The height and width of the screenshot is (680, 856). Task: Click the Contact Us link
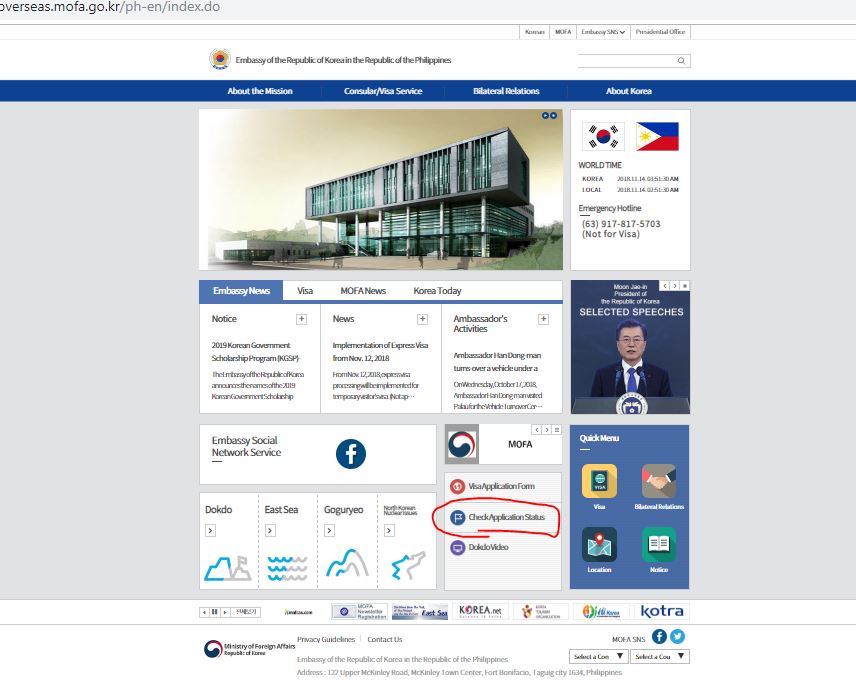pos(385,639)
